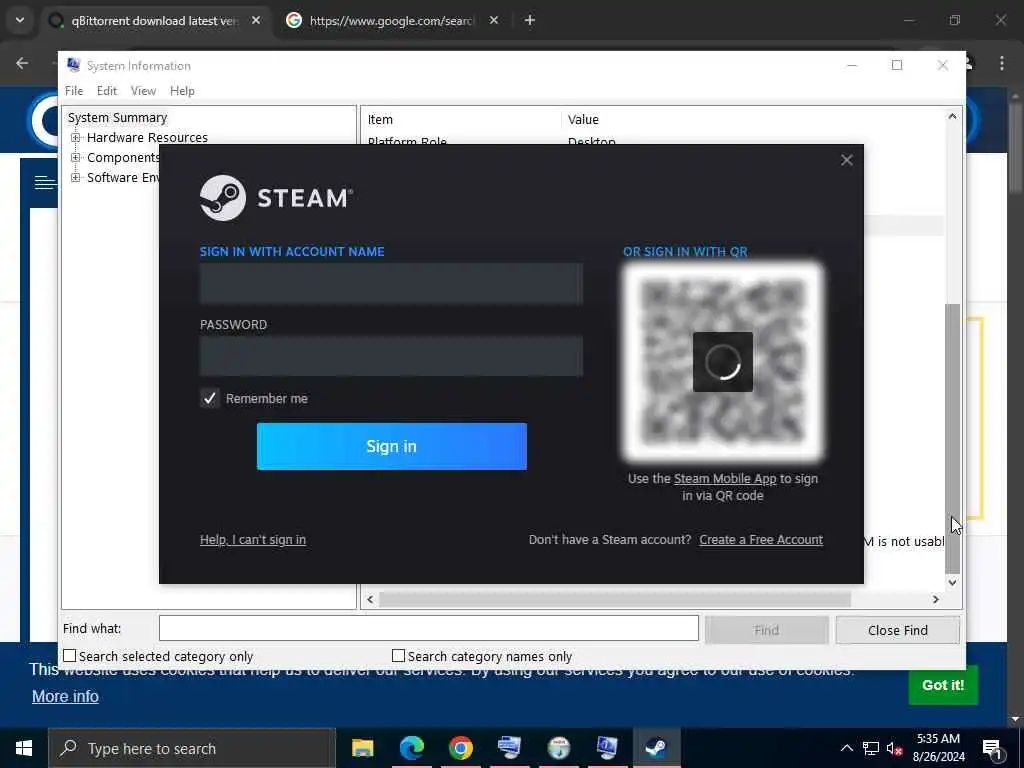
Task: Open the browser three-dot menu
Action: click(1002, 63)
